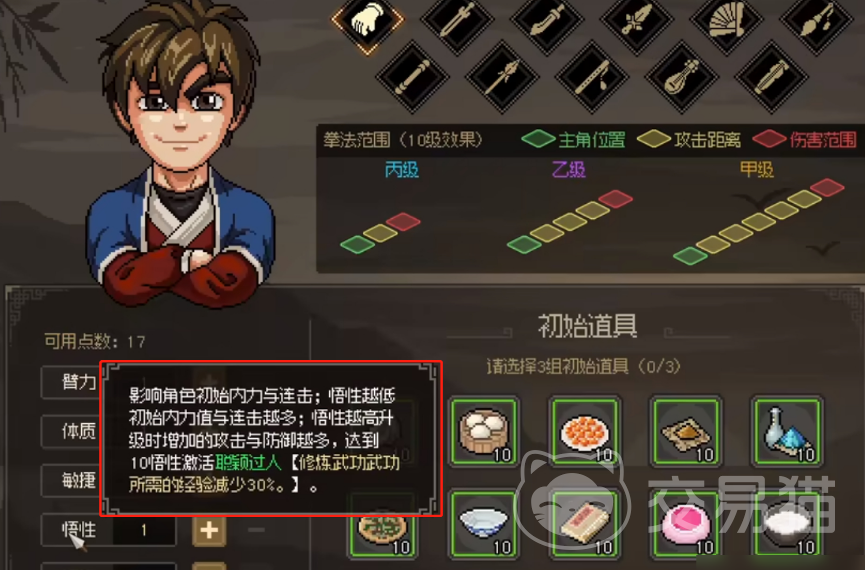The width and height of the screenshot is (865, 570).
Task: Click the 悟性 value field showing 1
Action: 144,530
